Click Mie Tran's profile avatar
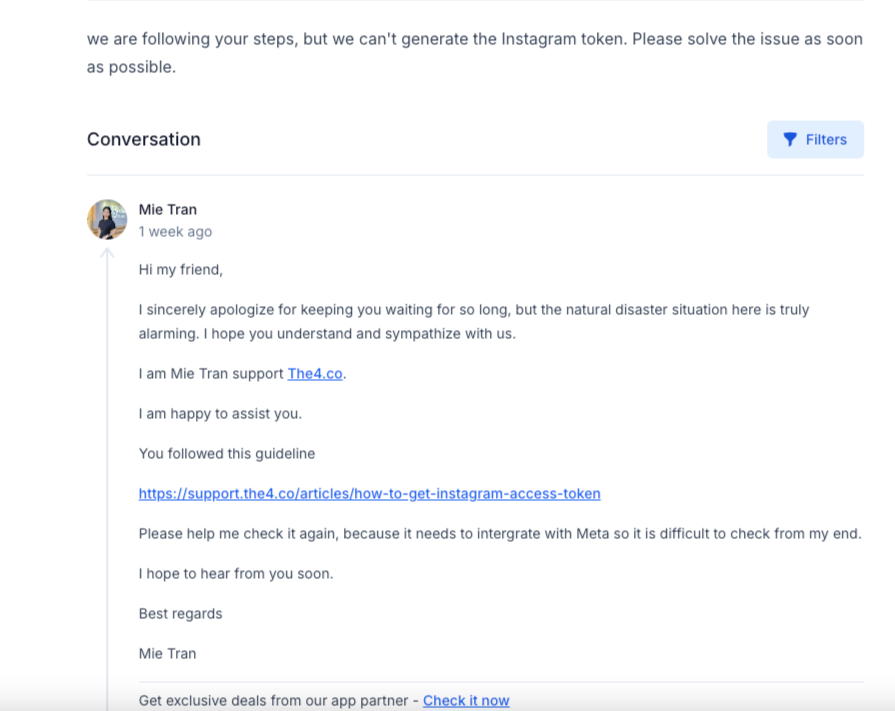Viewport: 895px width, 711px height. pyautogui.click(x=107, y=219)
